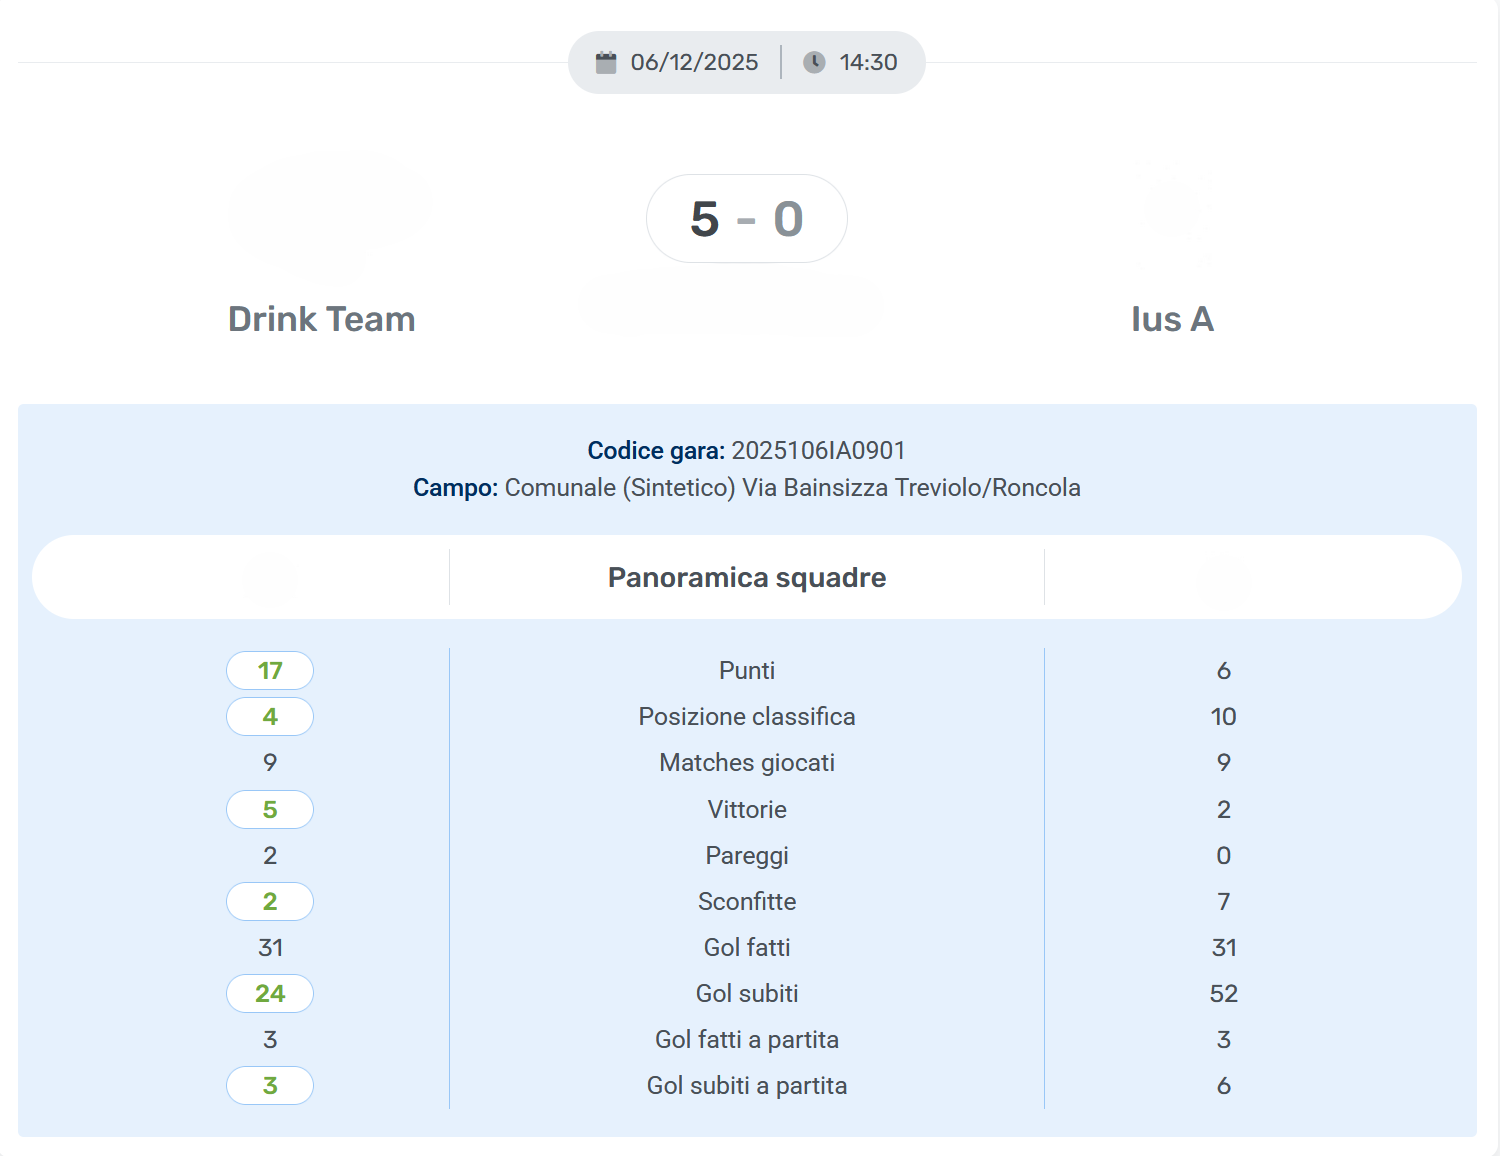Click the calendar icon beside the date

pyautogui.click(x=606, y=63)
